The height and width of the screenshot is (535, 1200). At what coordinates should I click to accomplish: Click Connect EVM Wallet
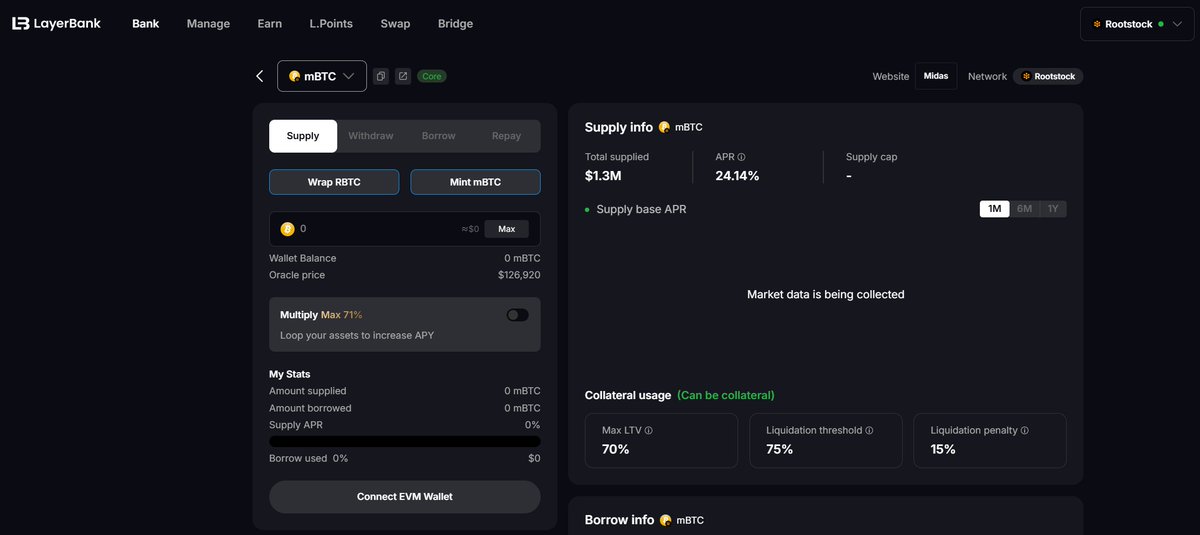(x=405, y=497)
